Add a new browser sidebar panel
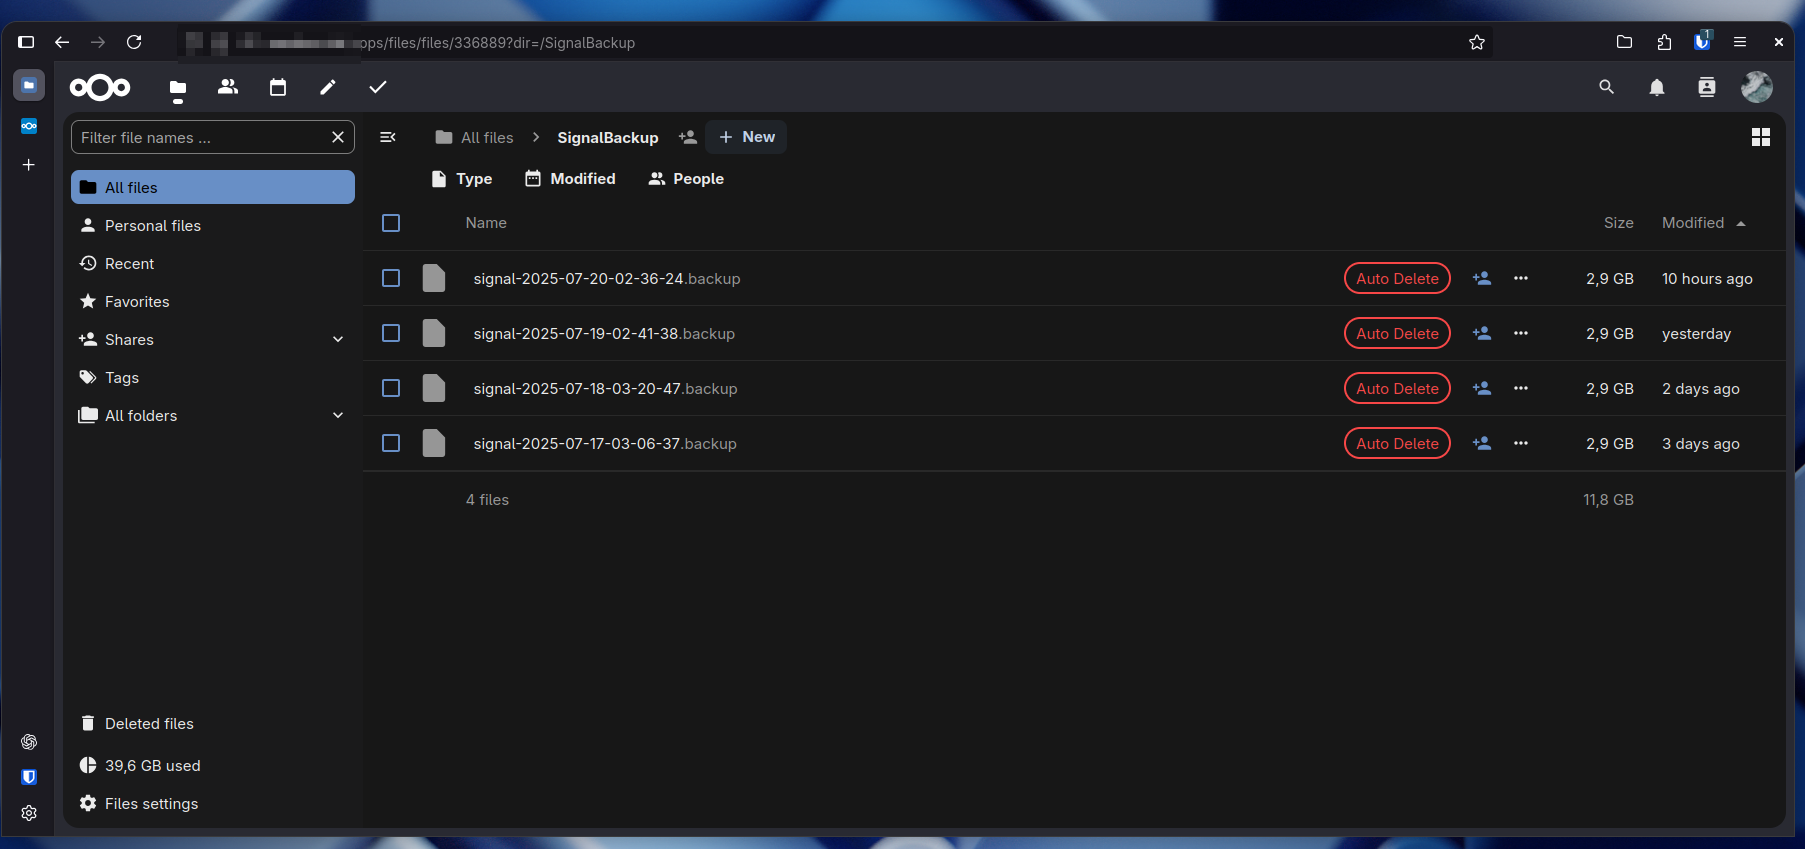The image size is (1805, 849). pyautogui.click(x=29, y=164)
